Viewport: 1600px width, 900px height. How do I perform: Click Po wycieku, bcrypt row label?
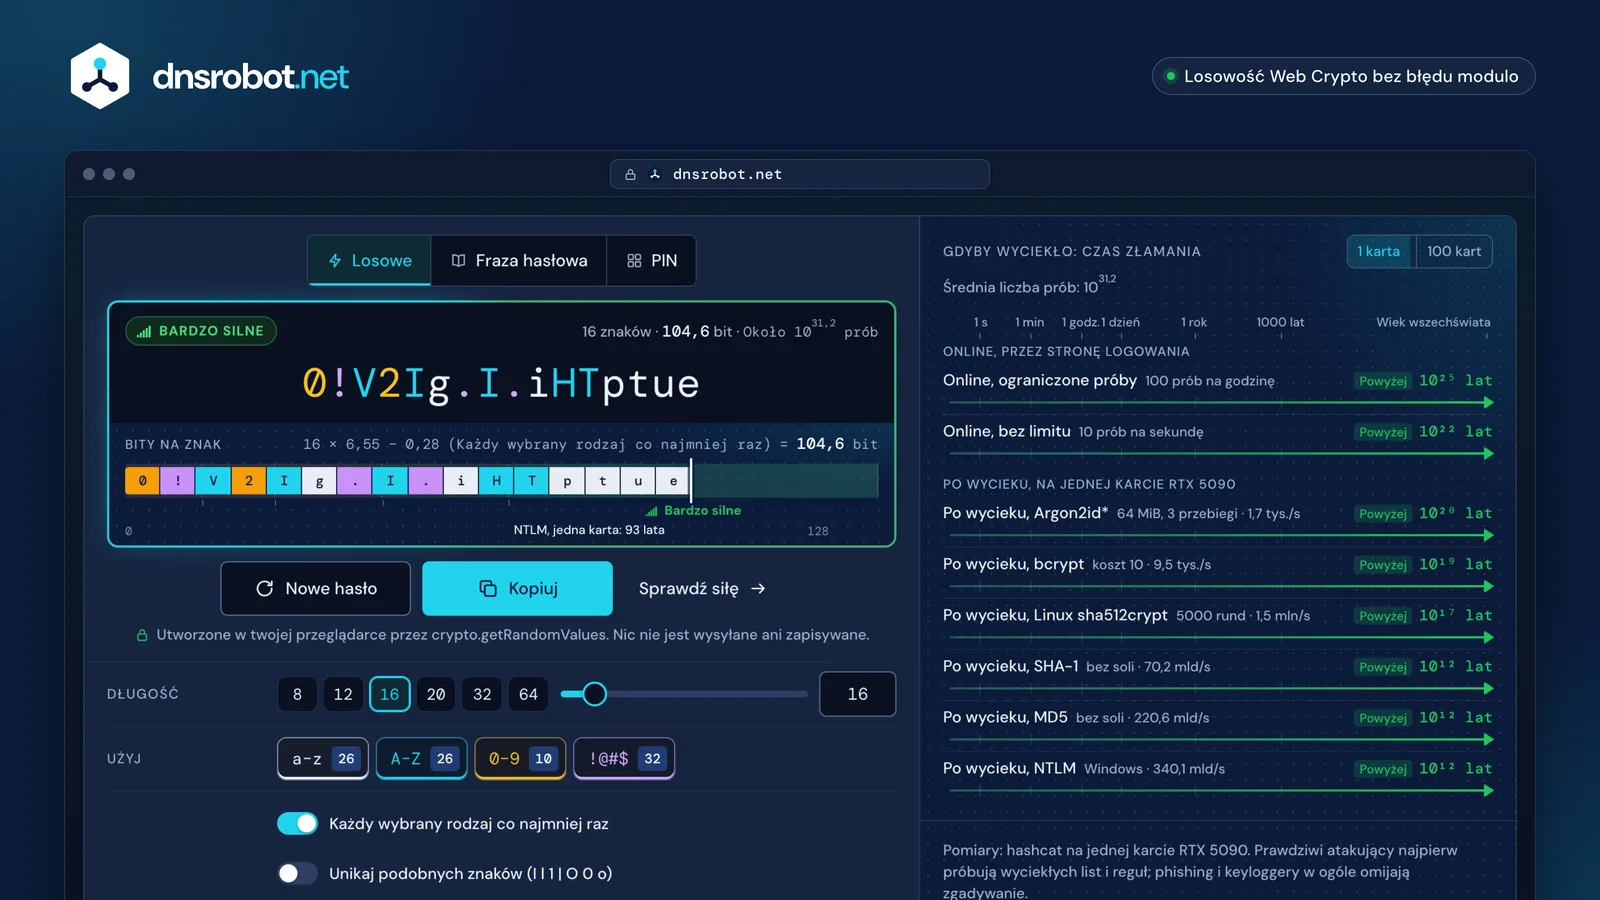pos(1013,564)
